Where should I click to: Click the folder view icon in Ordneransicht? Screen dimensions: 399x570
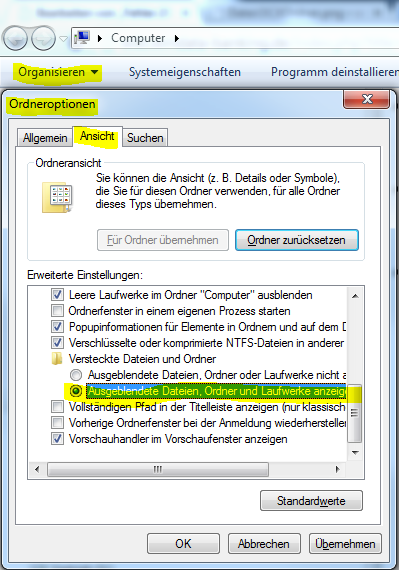pos(58,197)
